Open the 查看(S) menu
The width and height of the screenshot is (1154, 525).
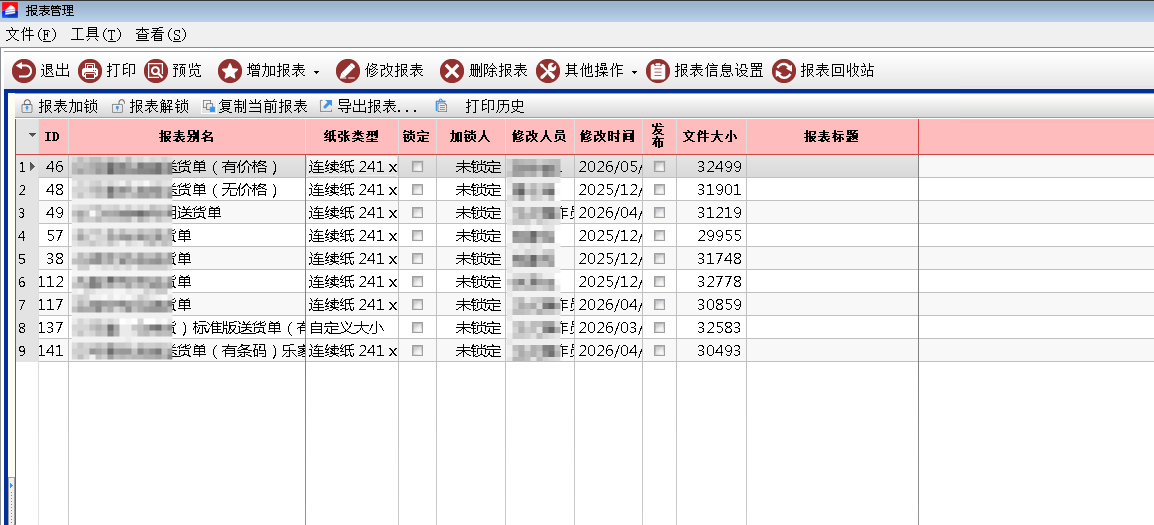click(160, 35)
